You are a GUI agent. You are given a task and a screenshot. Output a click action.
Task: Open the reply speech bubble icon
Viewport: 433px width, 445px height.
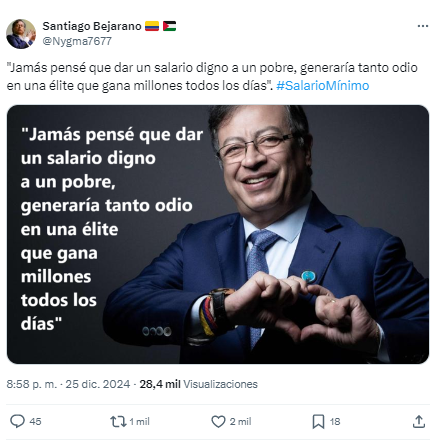pos(17,421)
